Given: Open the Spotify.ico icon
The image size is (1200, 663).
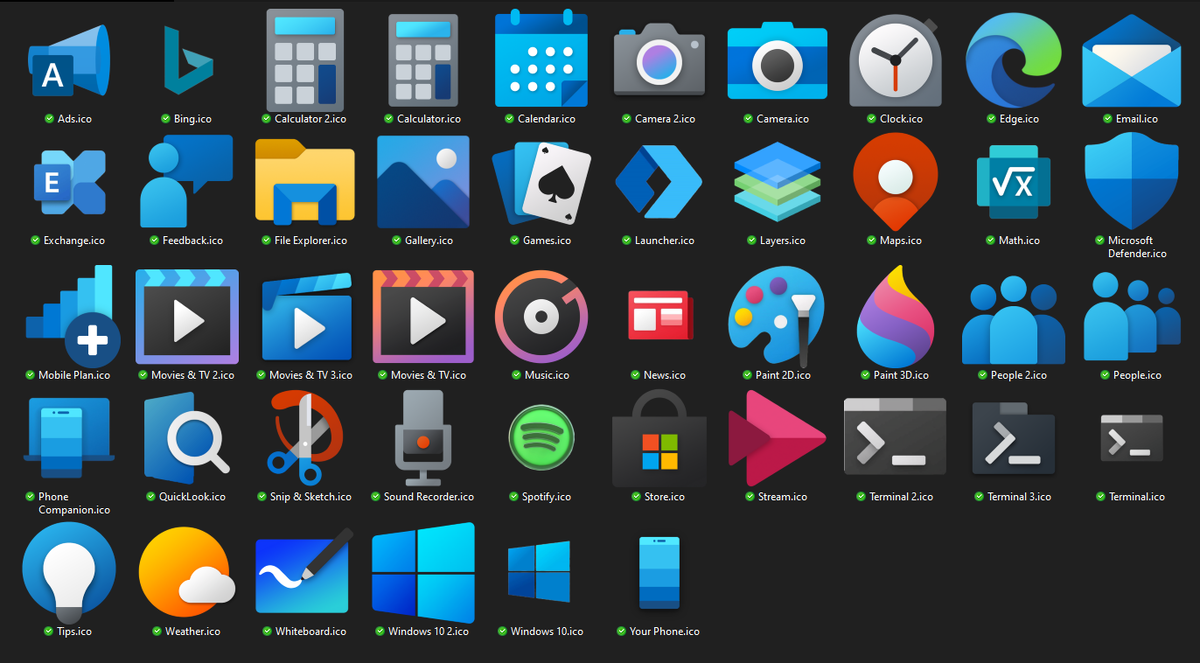Looking at the screenshot, I should (x=541, y=439).
